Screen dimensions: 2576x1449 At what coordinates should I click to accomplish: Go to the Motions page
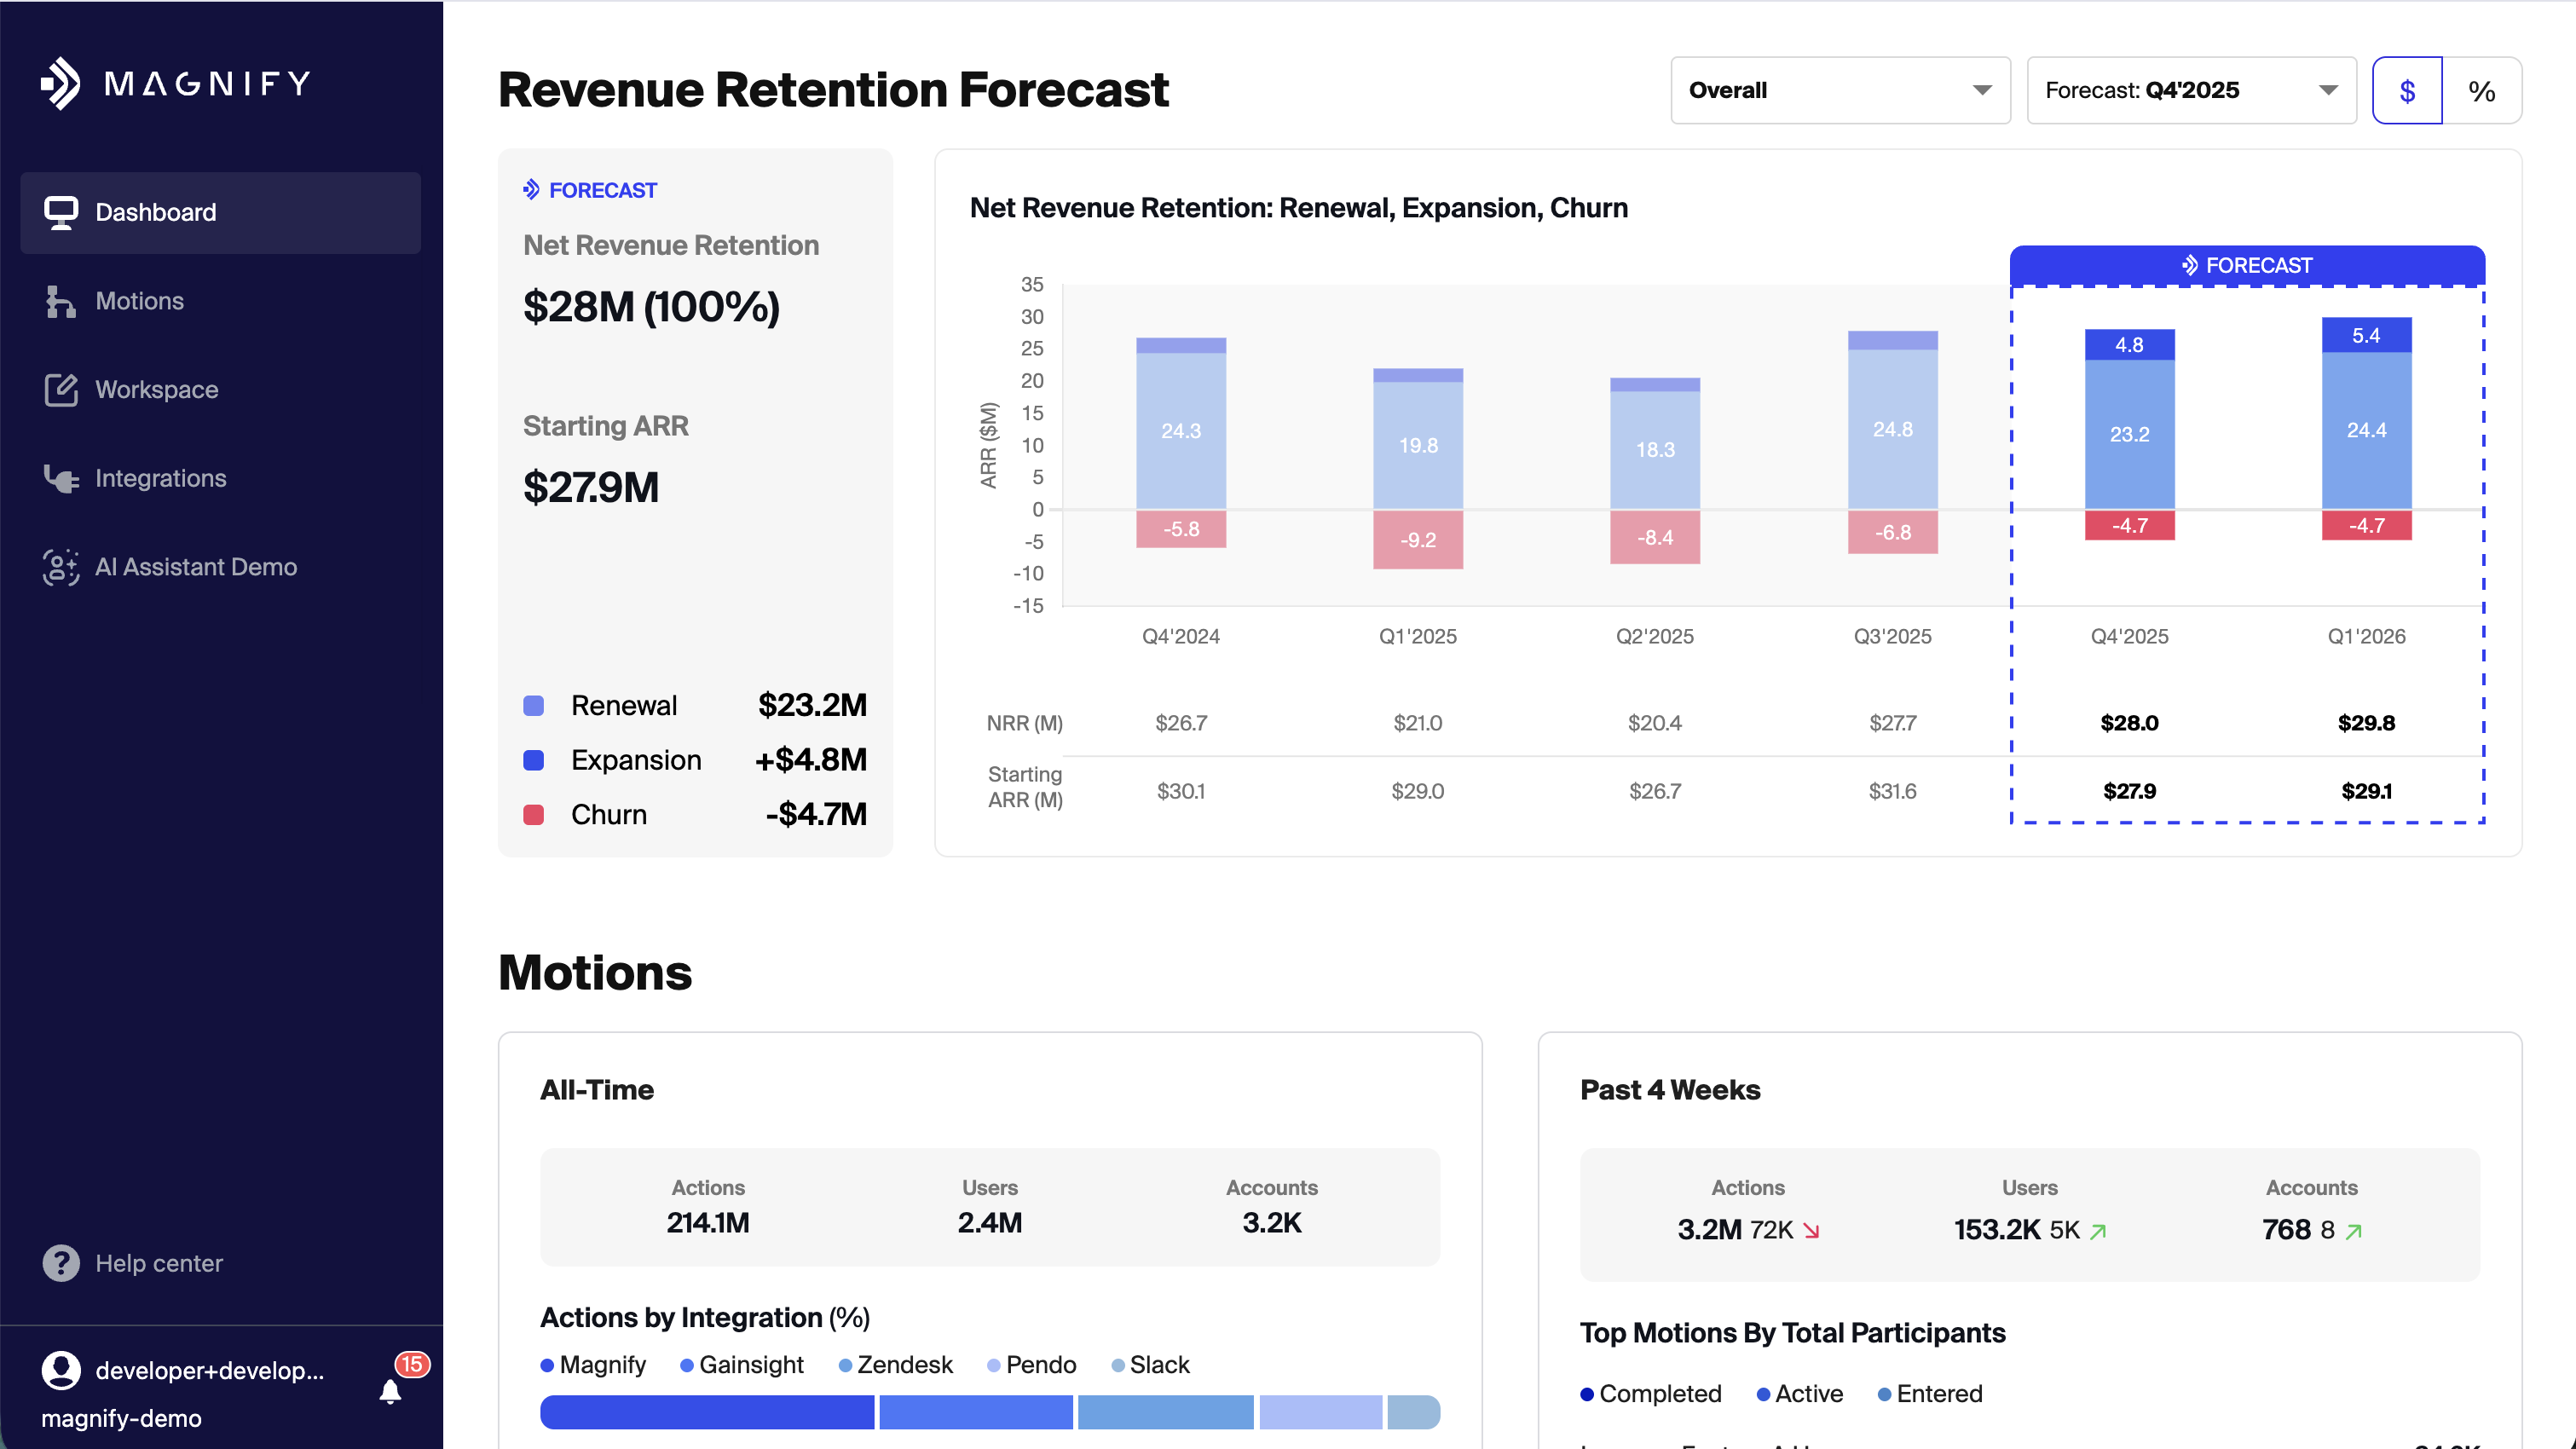click(x=140, y=301)
